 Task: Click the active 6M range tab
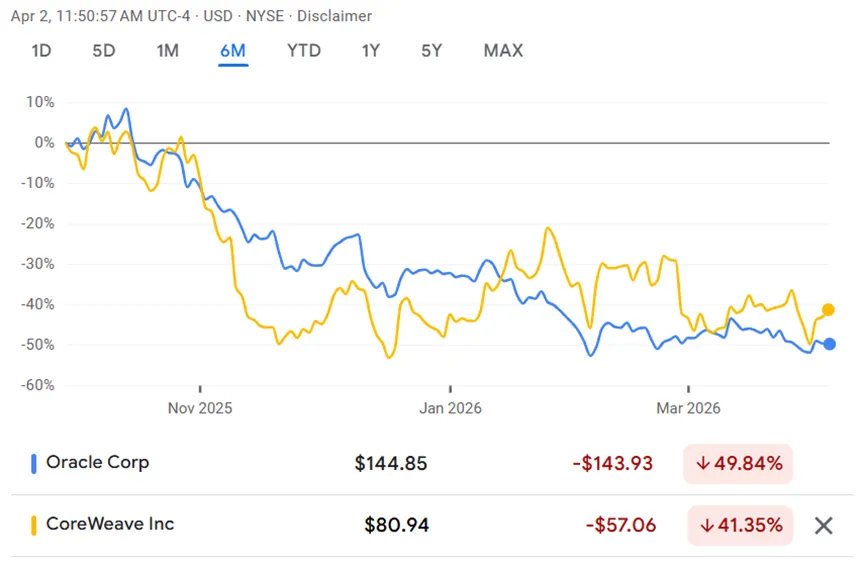coord(233,50)
